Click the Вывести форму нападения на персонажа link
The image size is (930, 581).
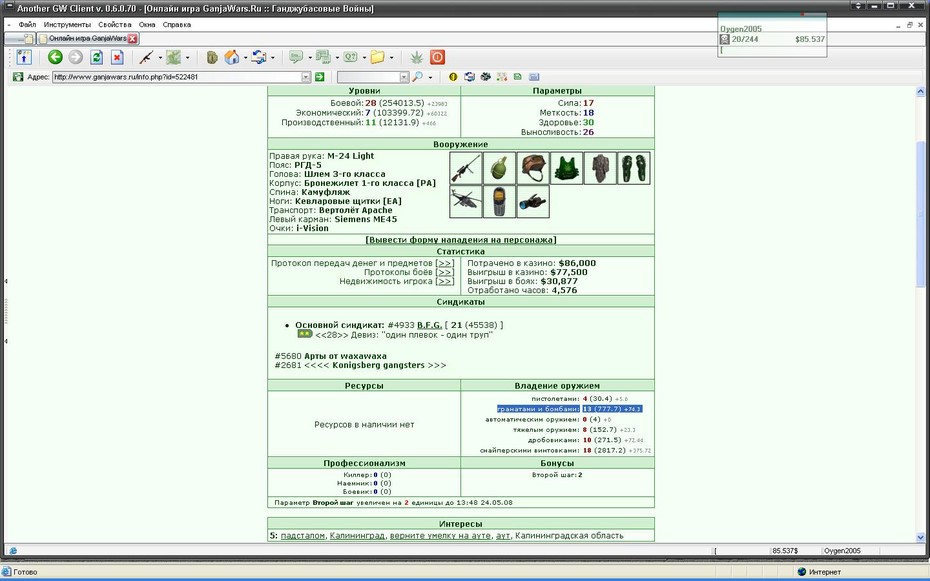461,240
